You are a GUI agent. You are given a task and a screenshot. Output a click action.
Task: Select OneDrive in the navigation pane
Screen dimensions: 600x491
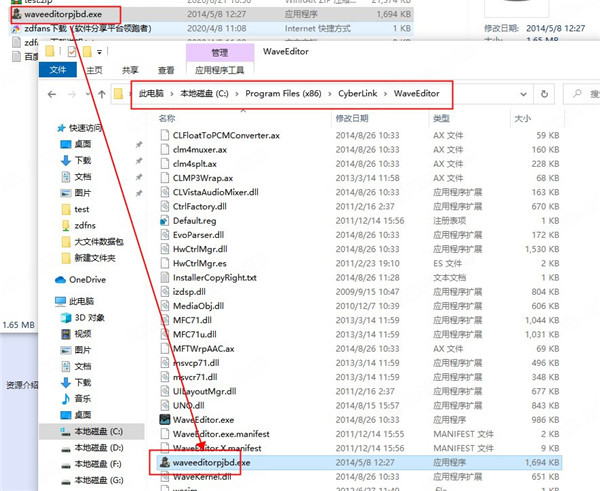click(87, 280)
